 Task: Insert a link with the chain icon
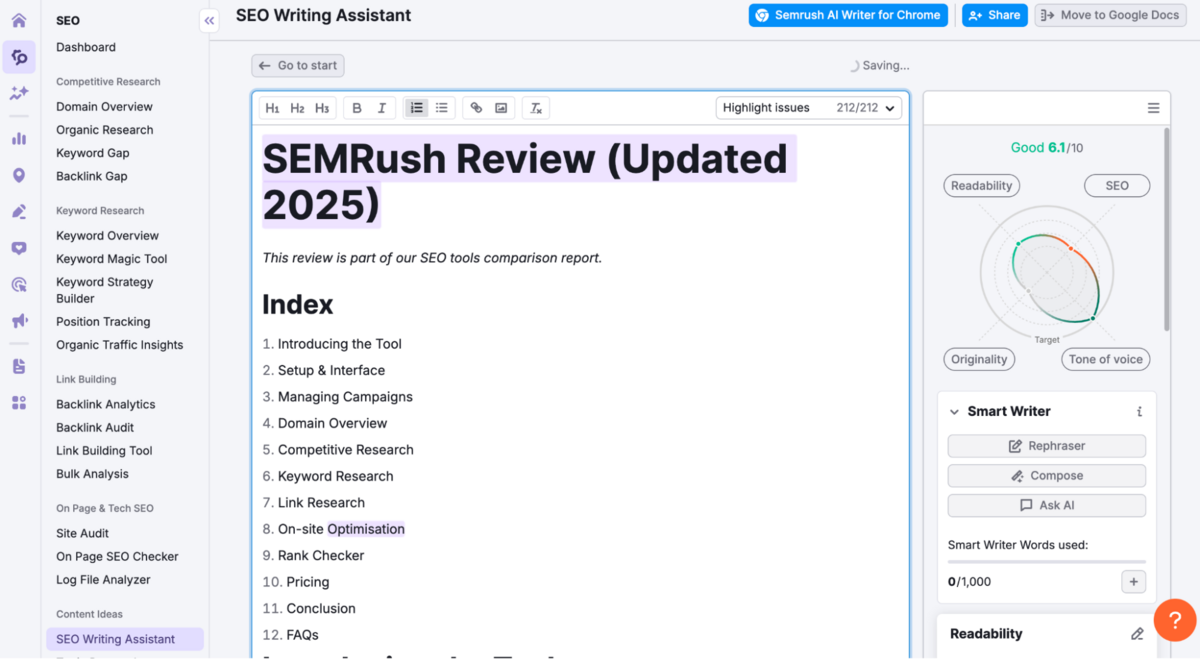click(x=476, y=108)
